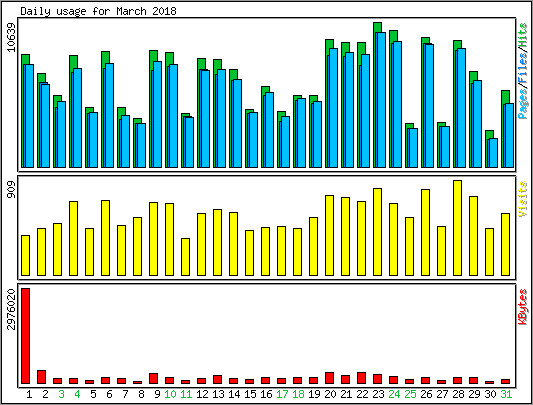Select day label 21 on the axis
This screenshot has height=405, width=533.
tap(346, 394)
